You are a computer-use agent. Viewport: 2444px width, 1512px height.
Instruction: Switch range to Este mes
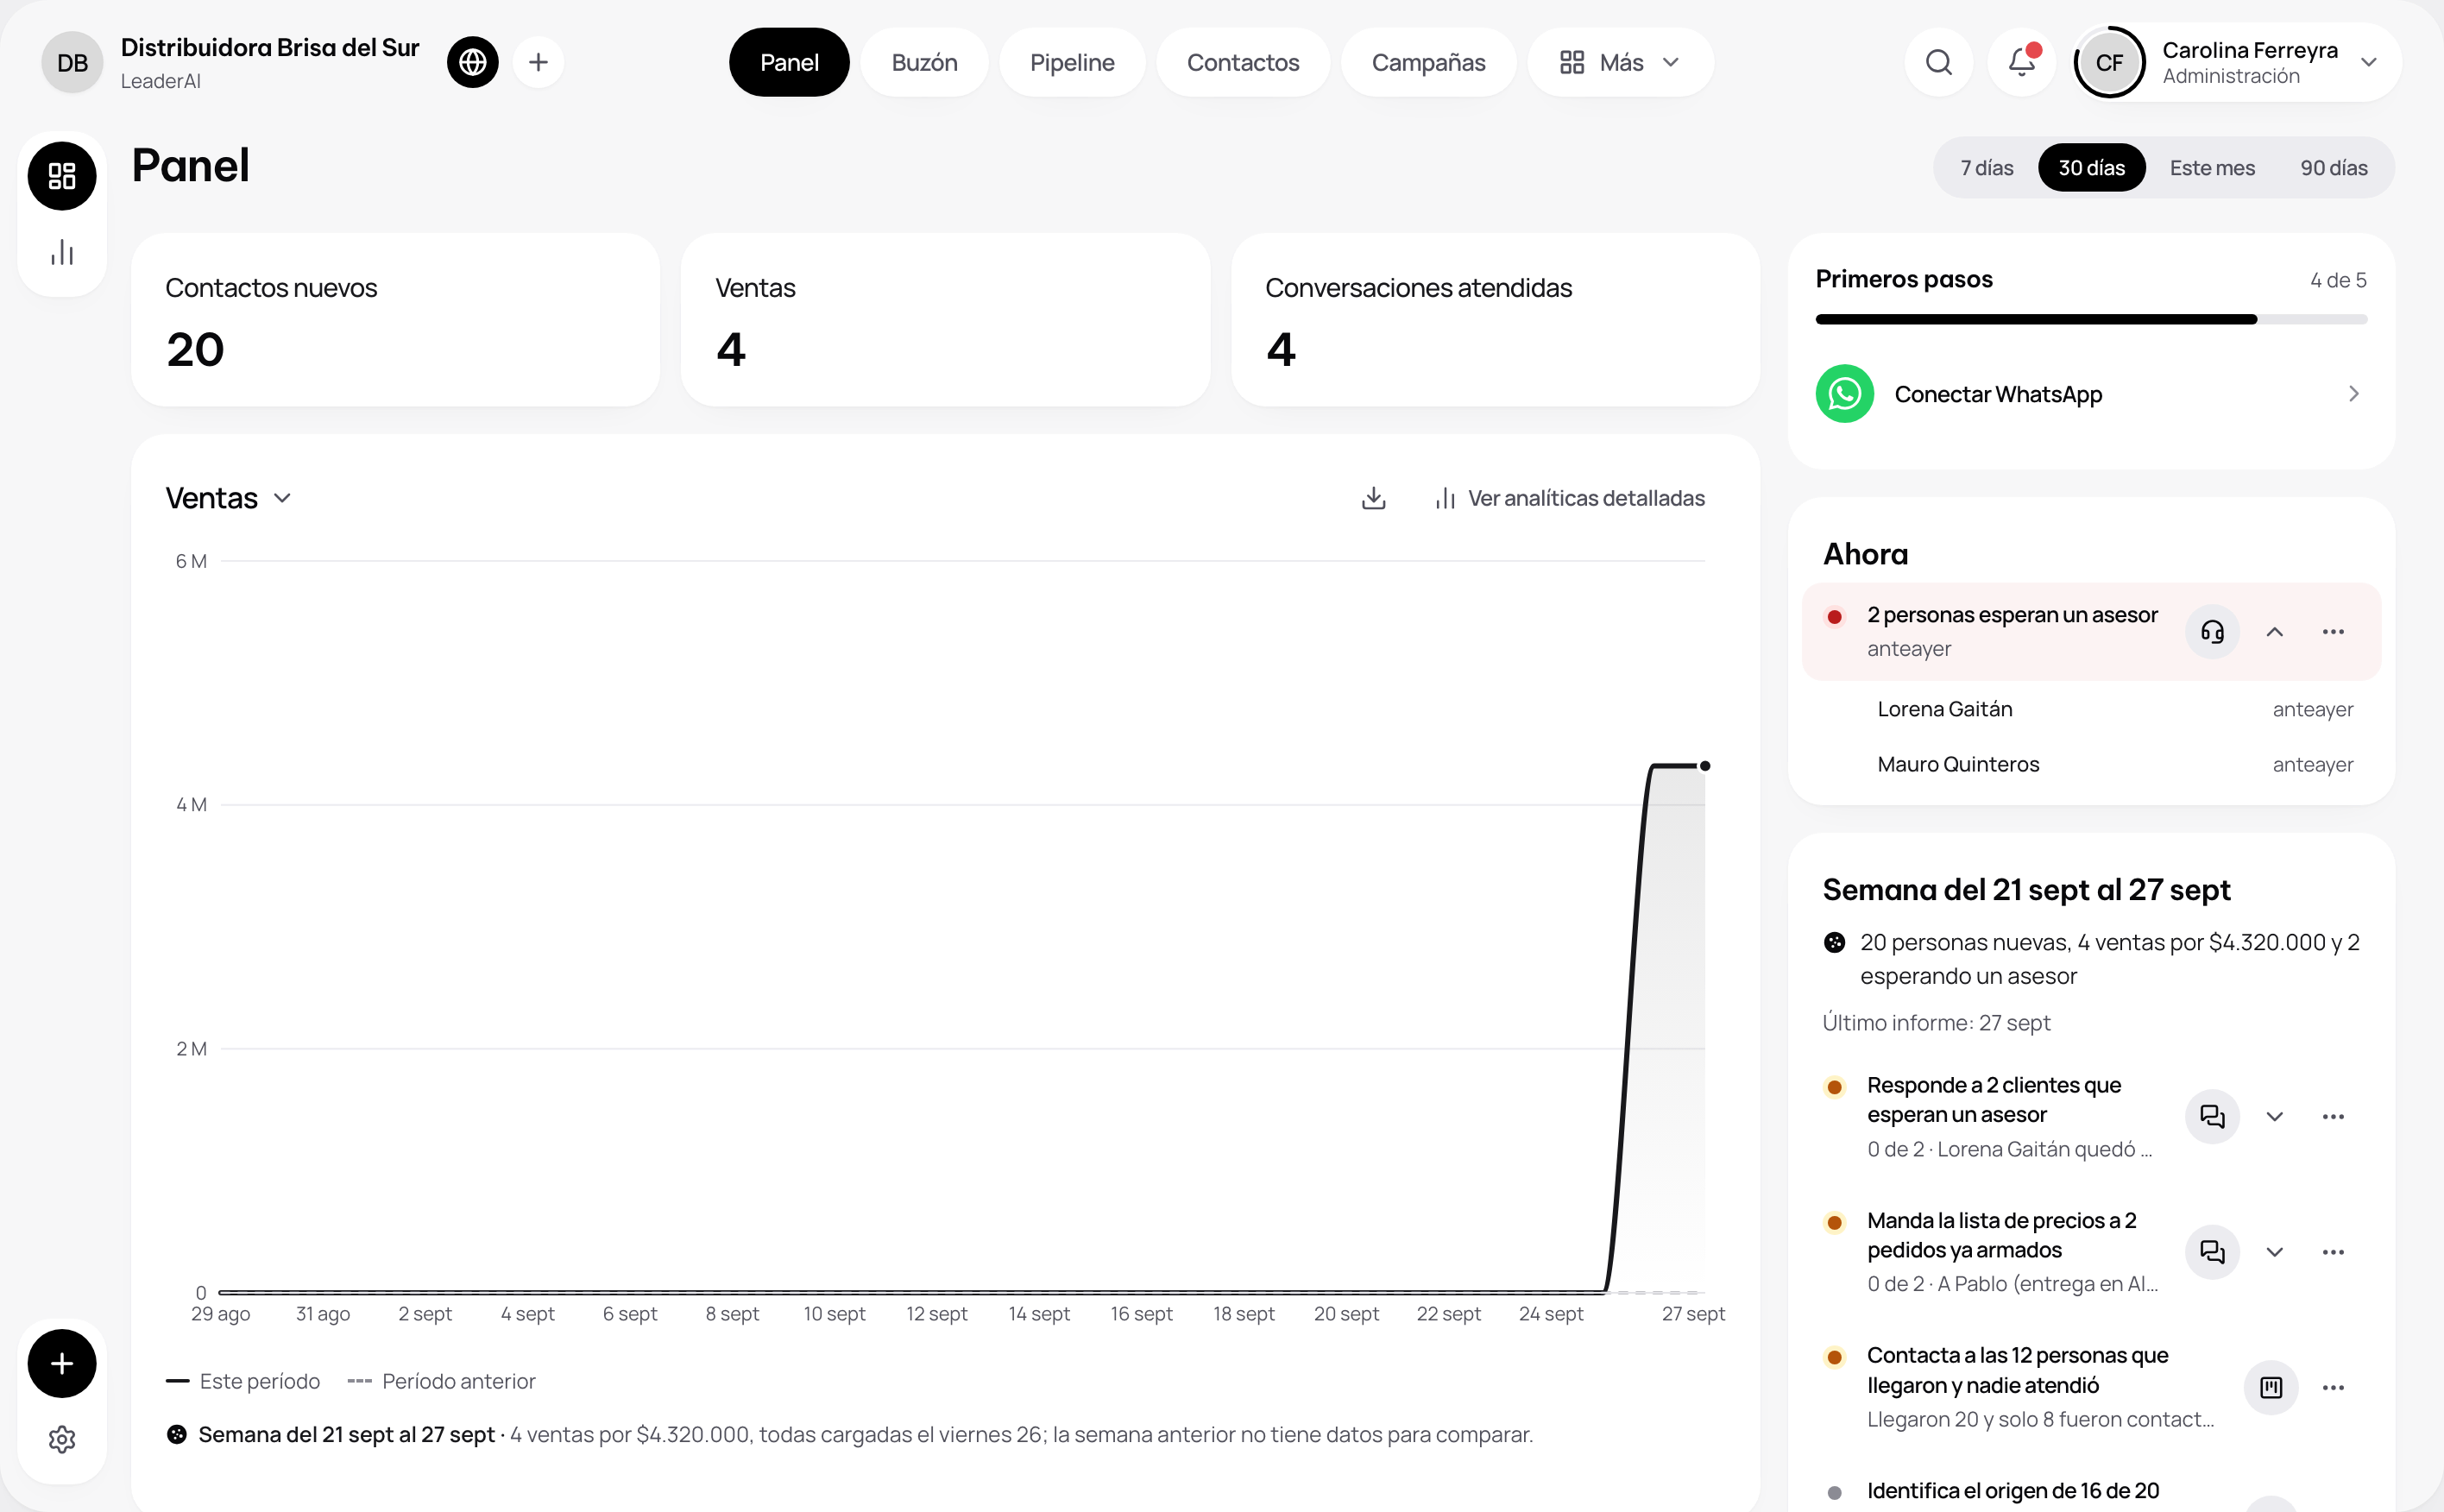[2212, 168]
